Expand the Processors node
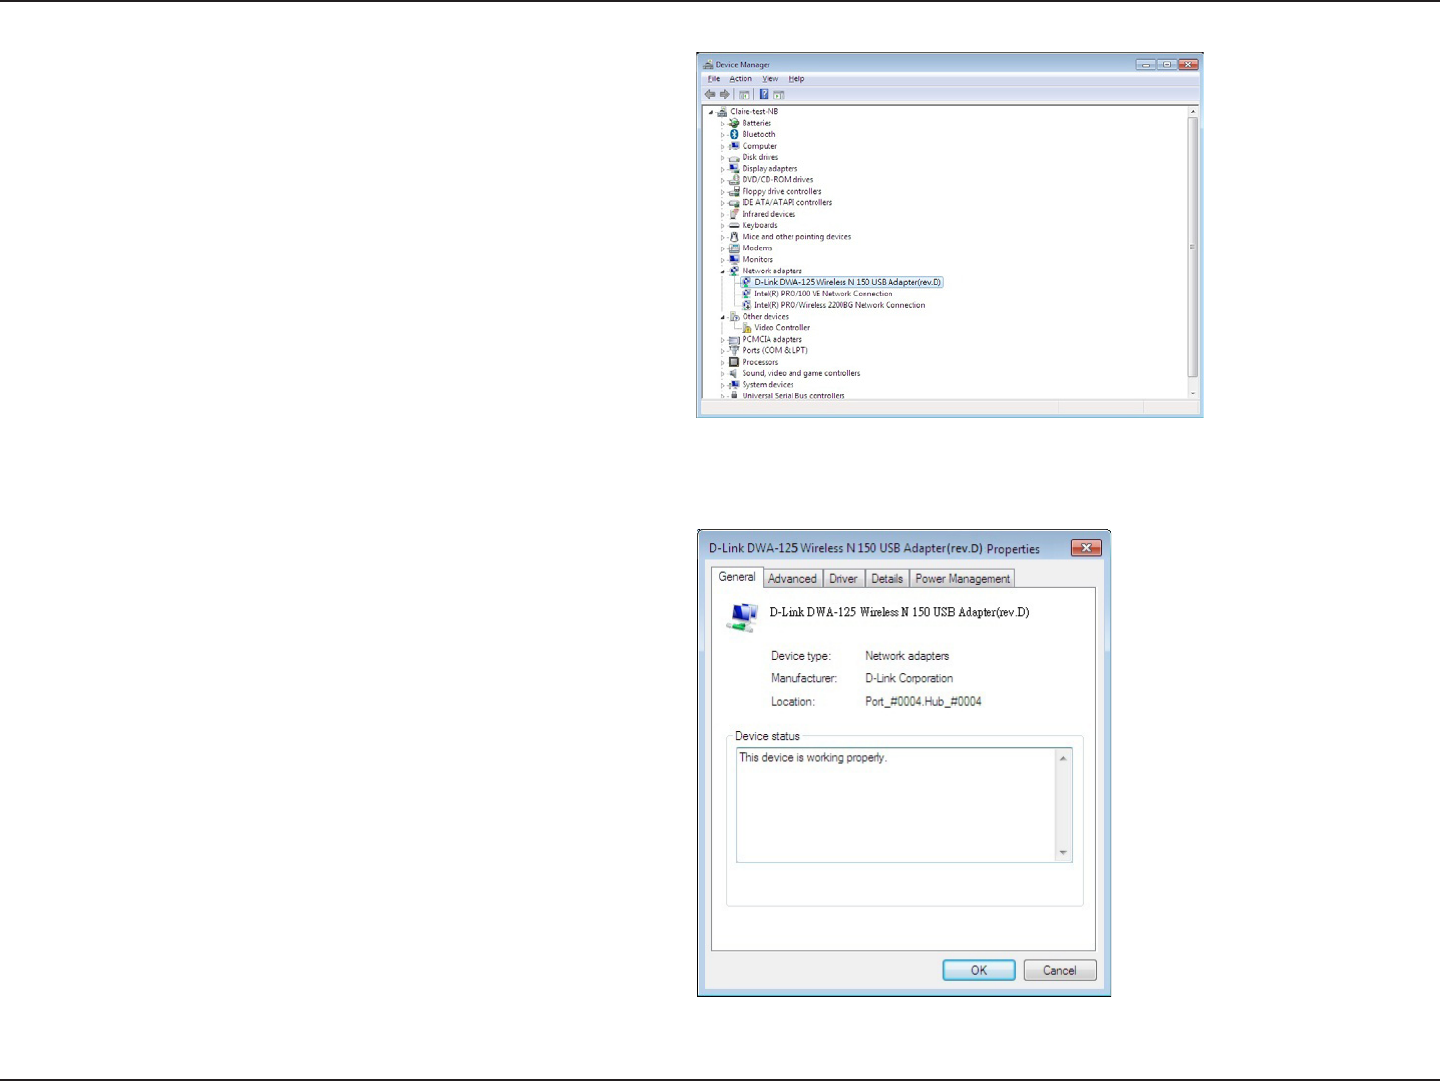1440x1081 pixels. click(x=722, y=362)
